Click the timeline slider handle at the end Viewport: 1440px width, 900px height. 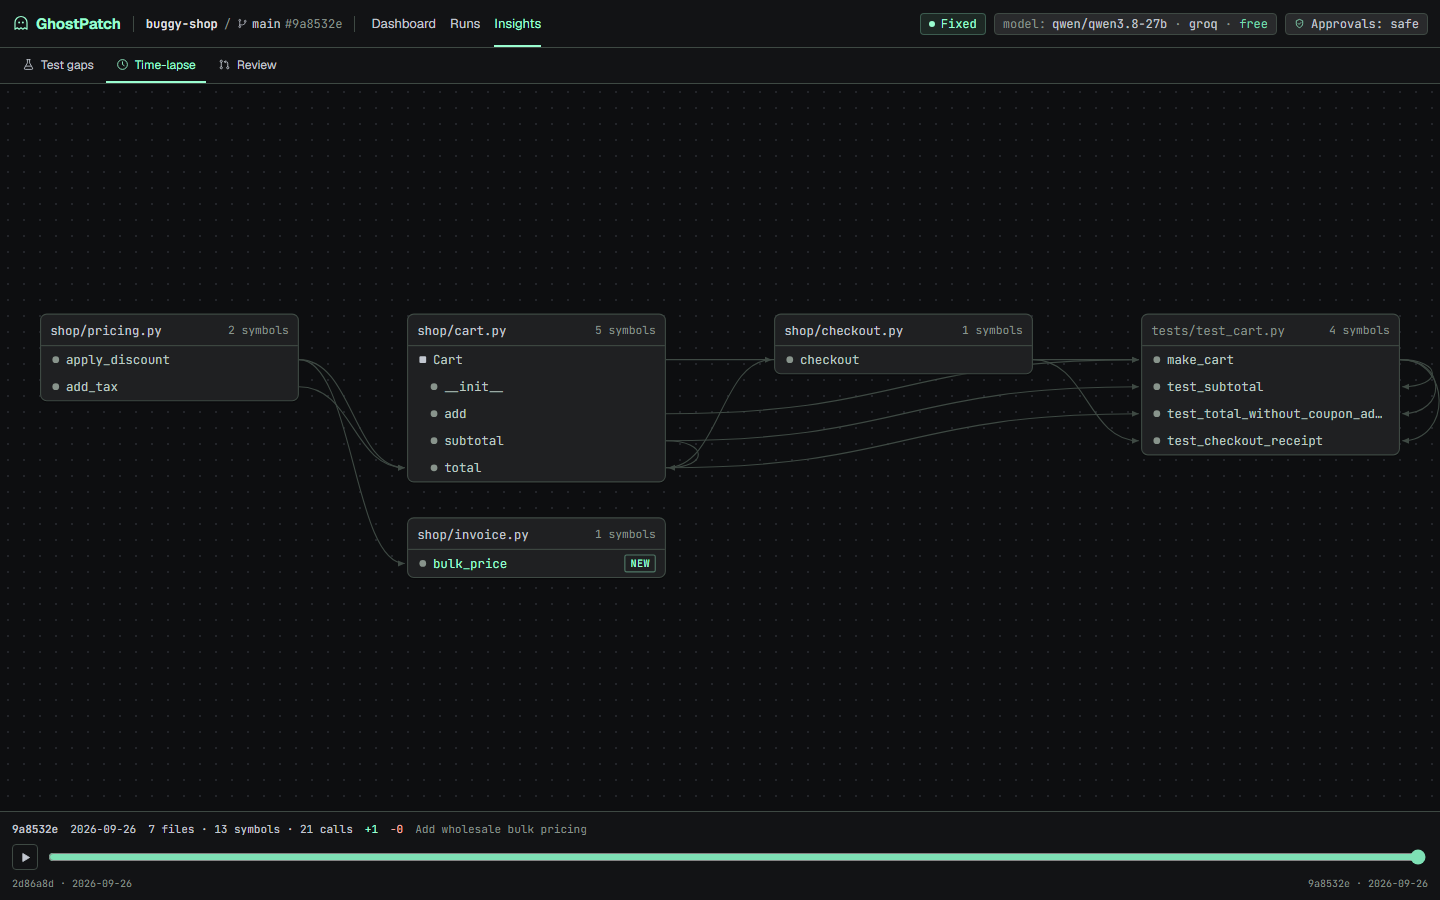click(x=1418, y=857)
